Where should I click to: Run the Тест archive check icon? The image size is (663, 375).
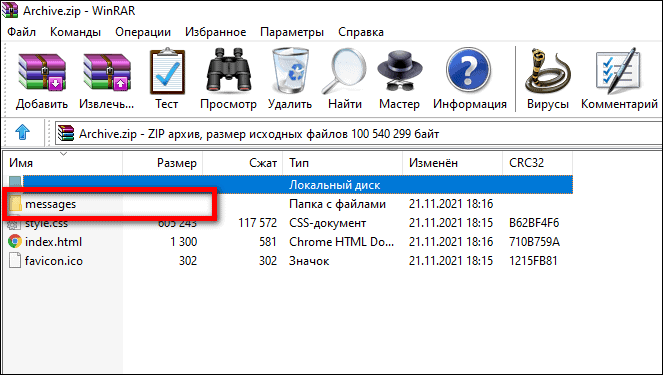(167, 71)
